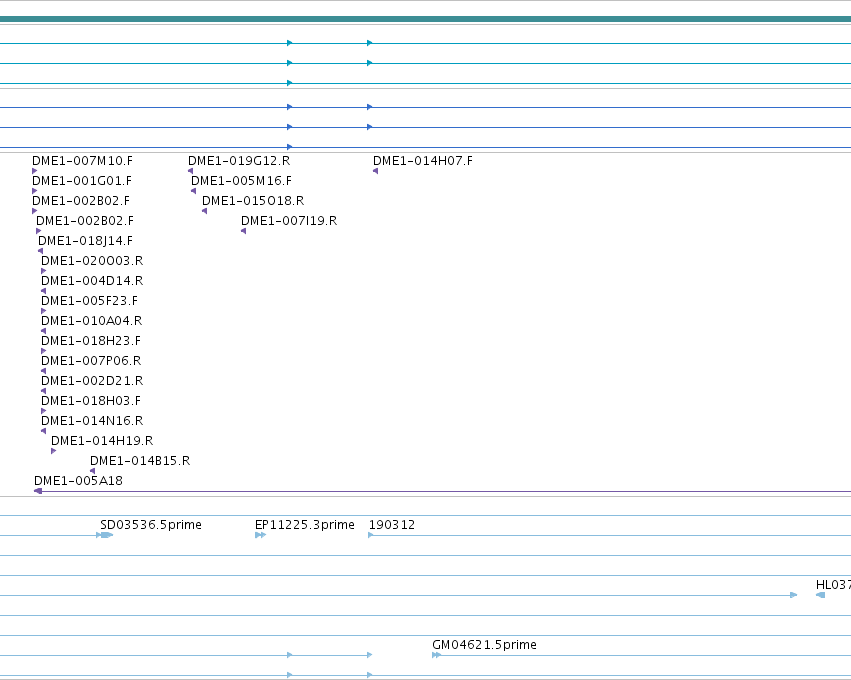Viewport: 851px width, 680px height.
Task: Click the arrow glyph under DME1-014H19.R
Action: point(54,451)
